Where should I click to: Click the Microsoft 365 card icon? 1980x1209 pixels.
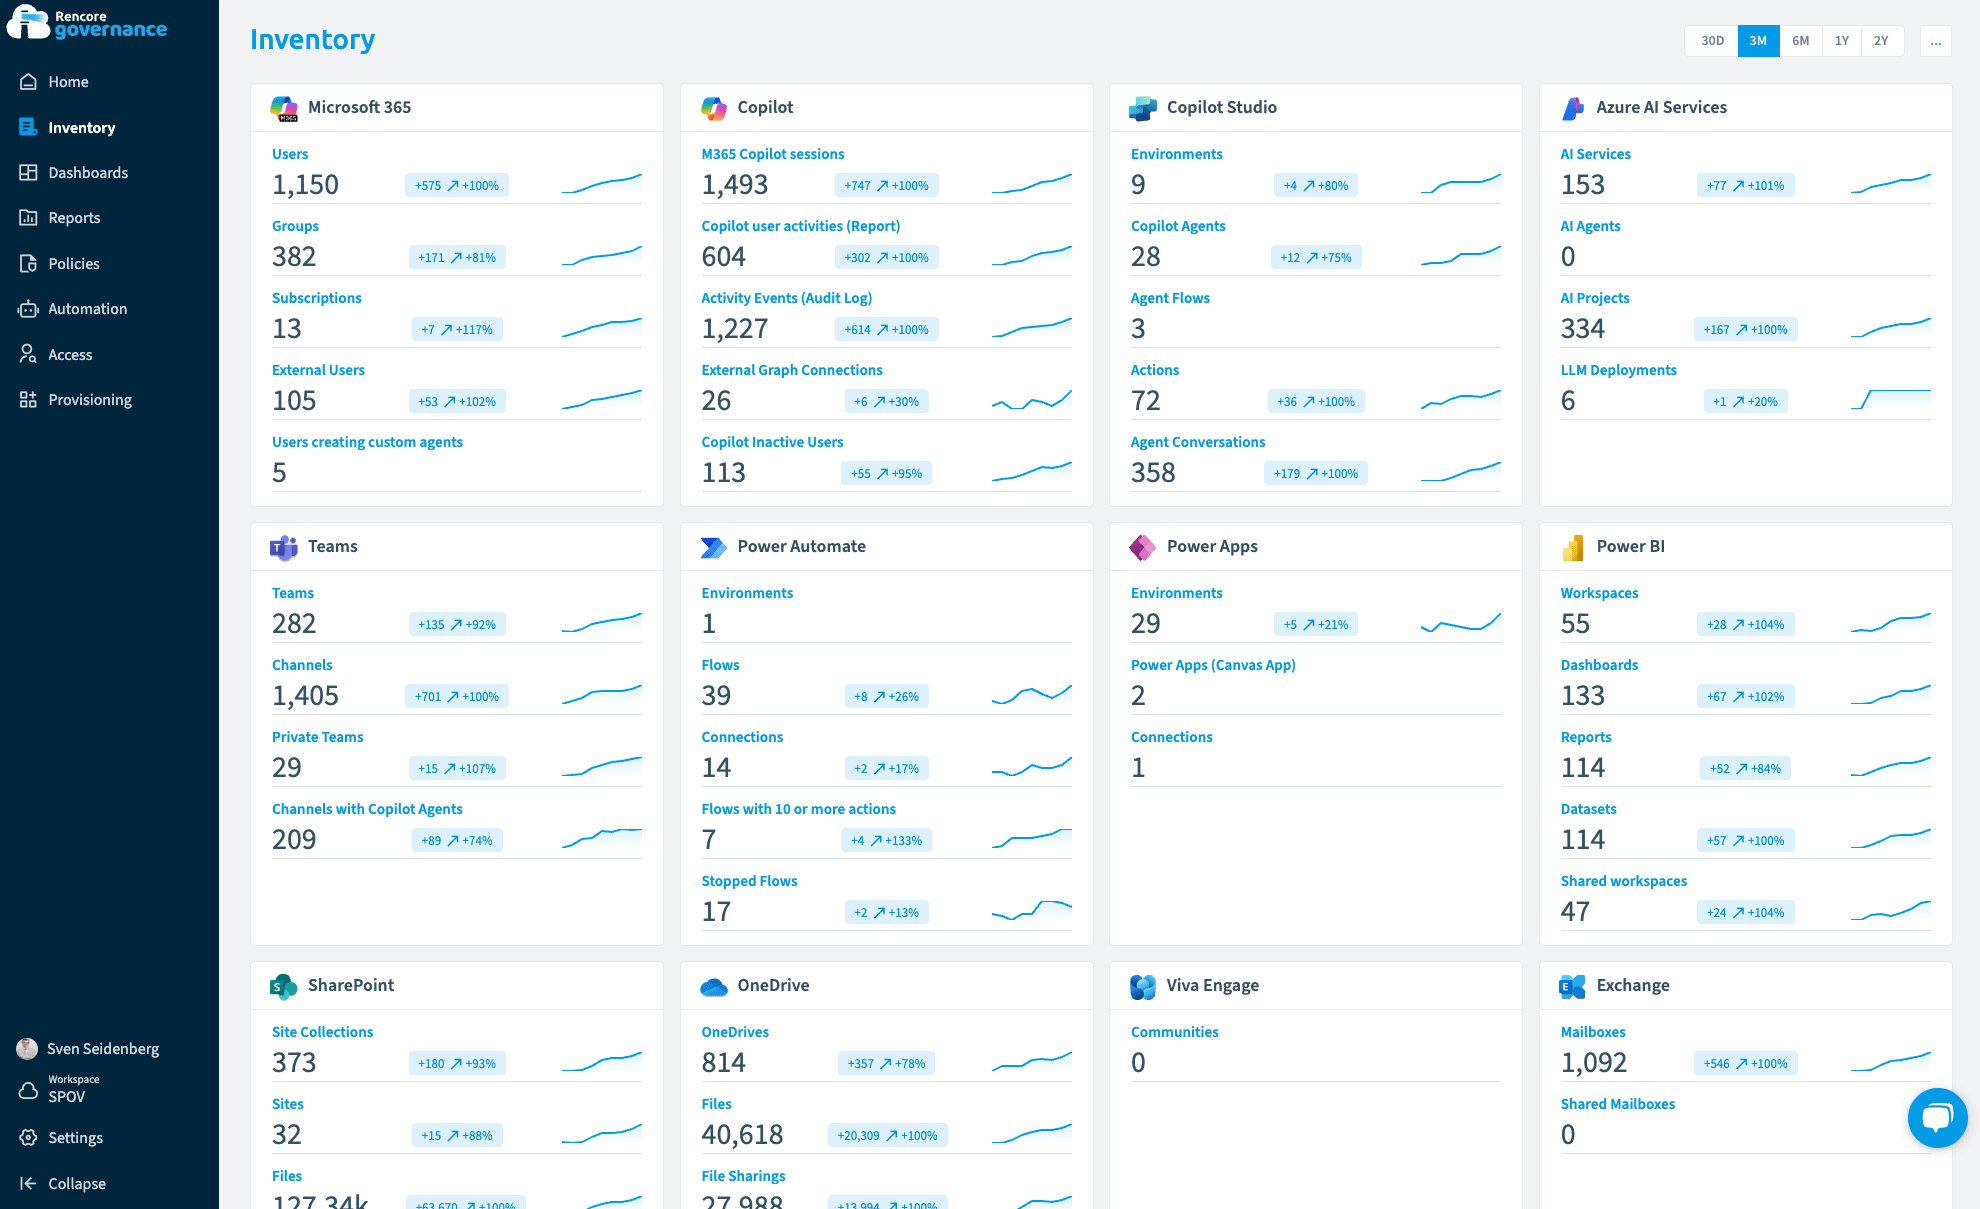(284, 107)
